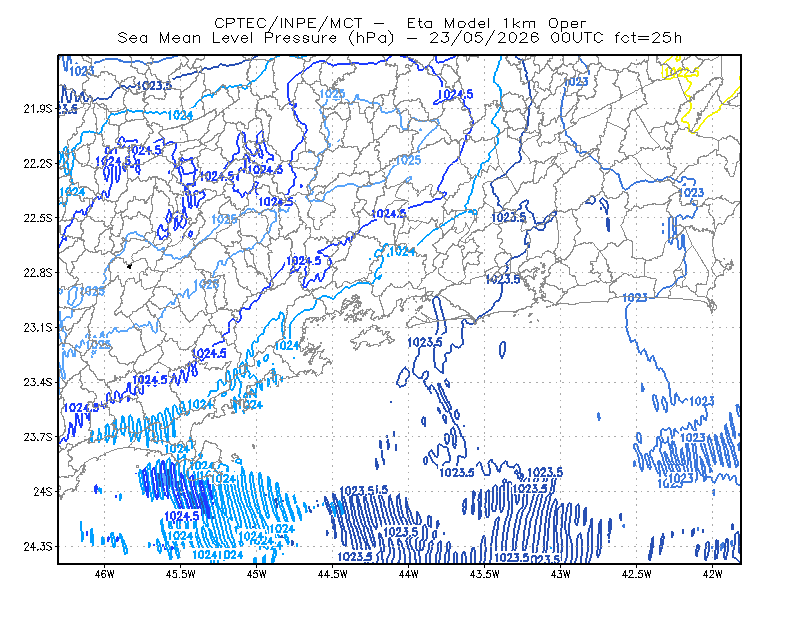Click the 24.3S latitude axis label
800x618 pixels.
tap(38, 547)
